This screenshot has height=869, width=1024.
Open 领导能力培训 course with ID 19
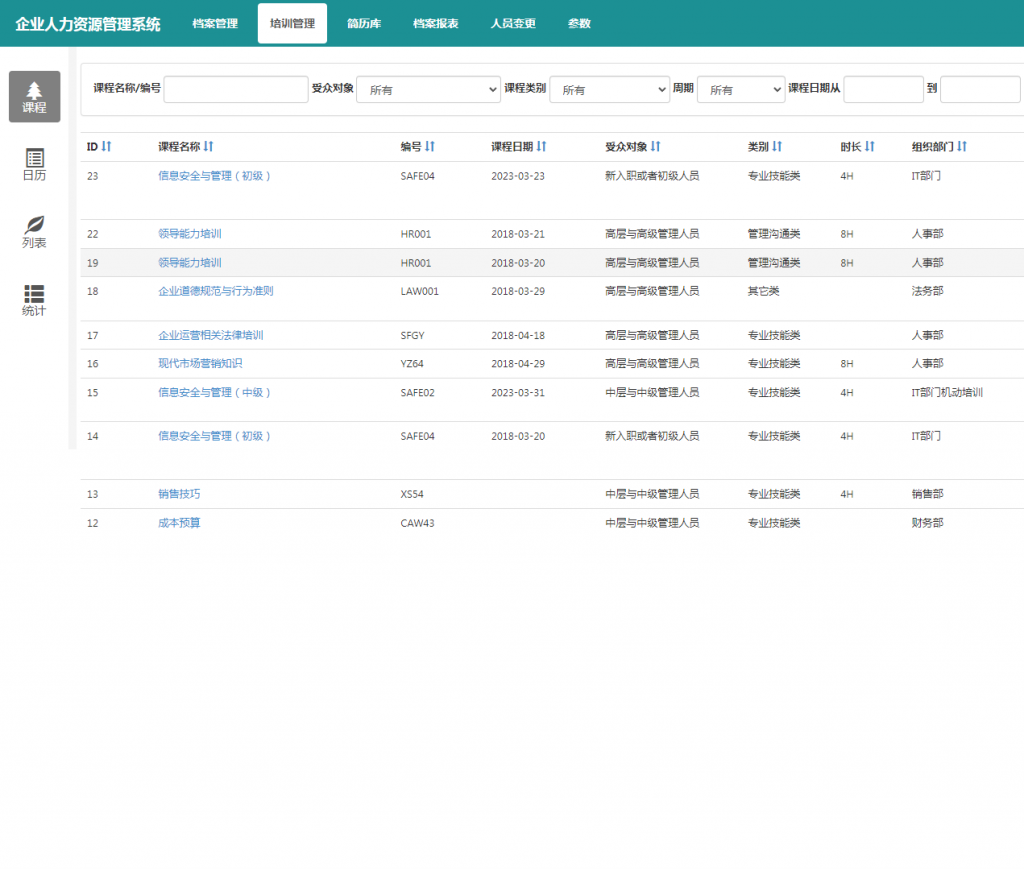click(x=190, y=262)
